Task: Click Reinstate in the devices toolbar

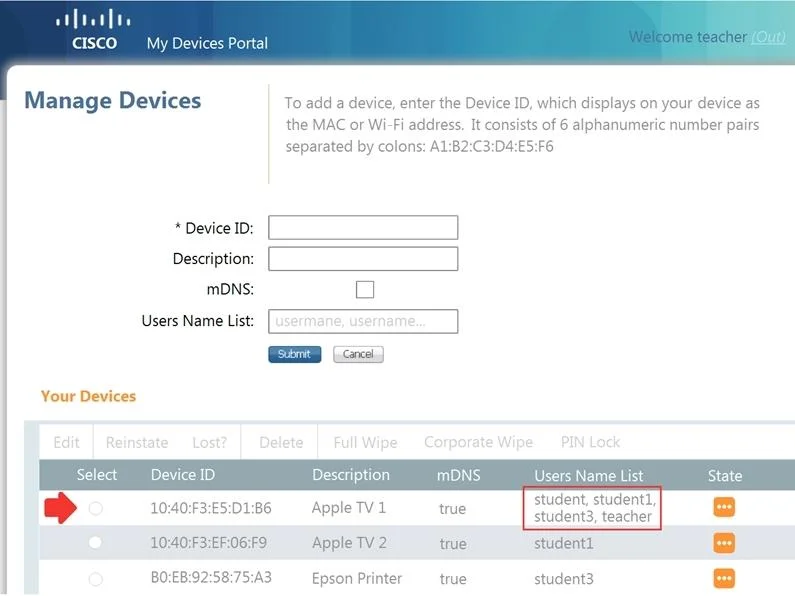Action: tap(137, 442)
